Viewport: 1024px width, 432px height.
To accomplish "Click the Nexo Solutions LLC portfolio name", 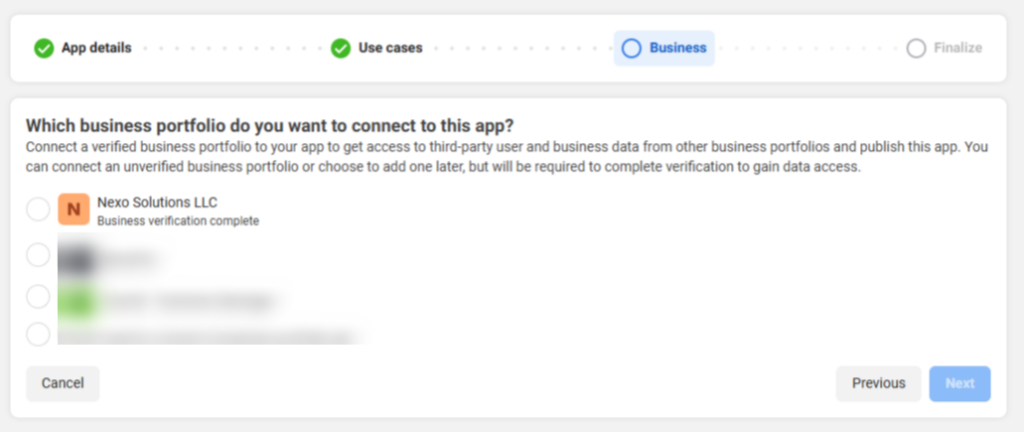I will [157, 203].
